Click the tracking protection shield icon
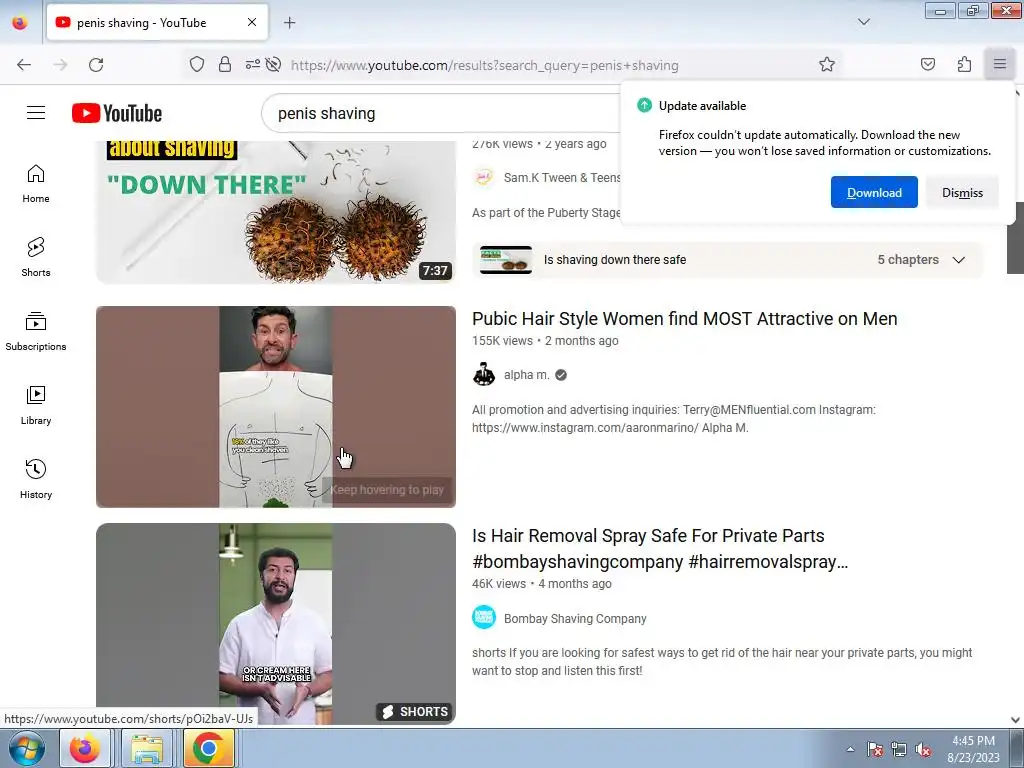 pos(197,64)
